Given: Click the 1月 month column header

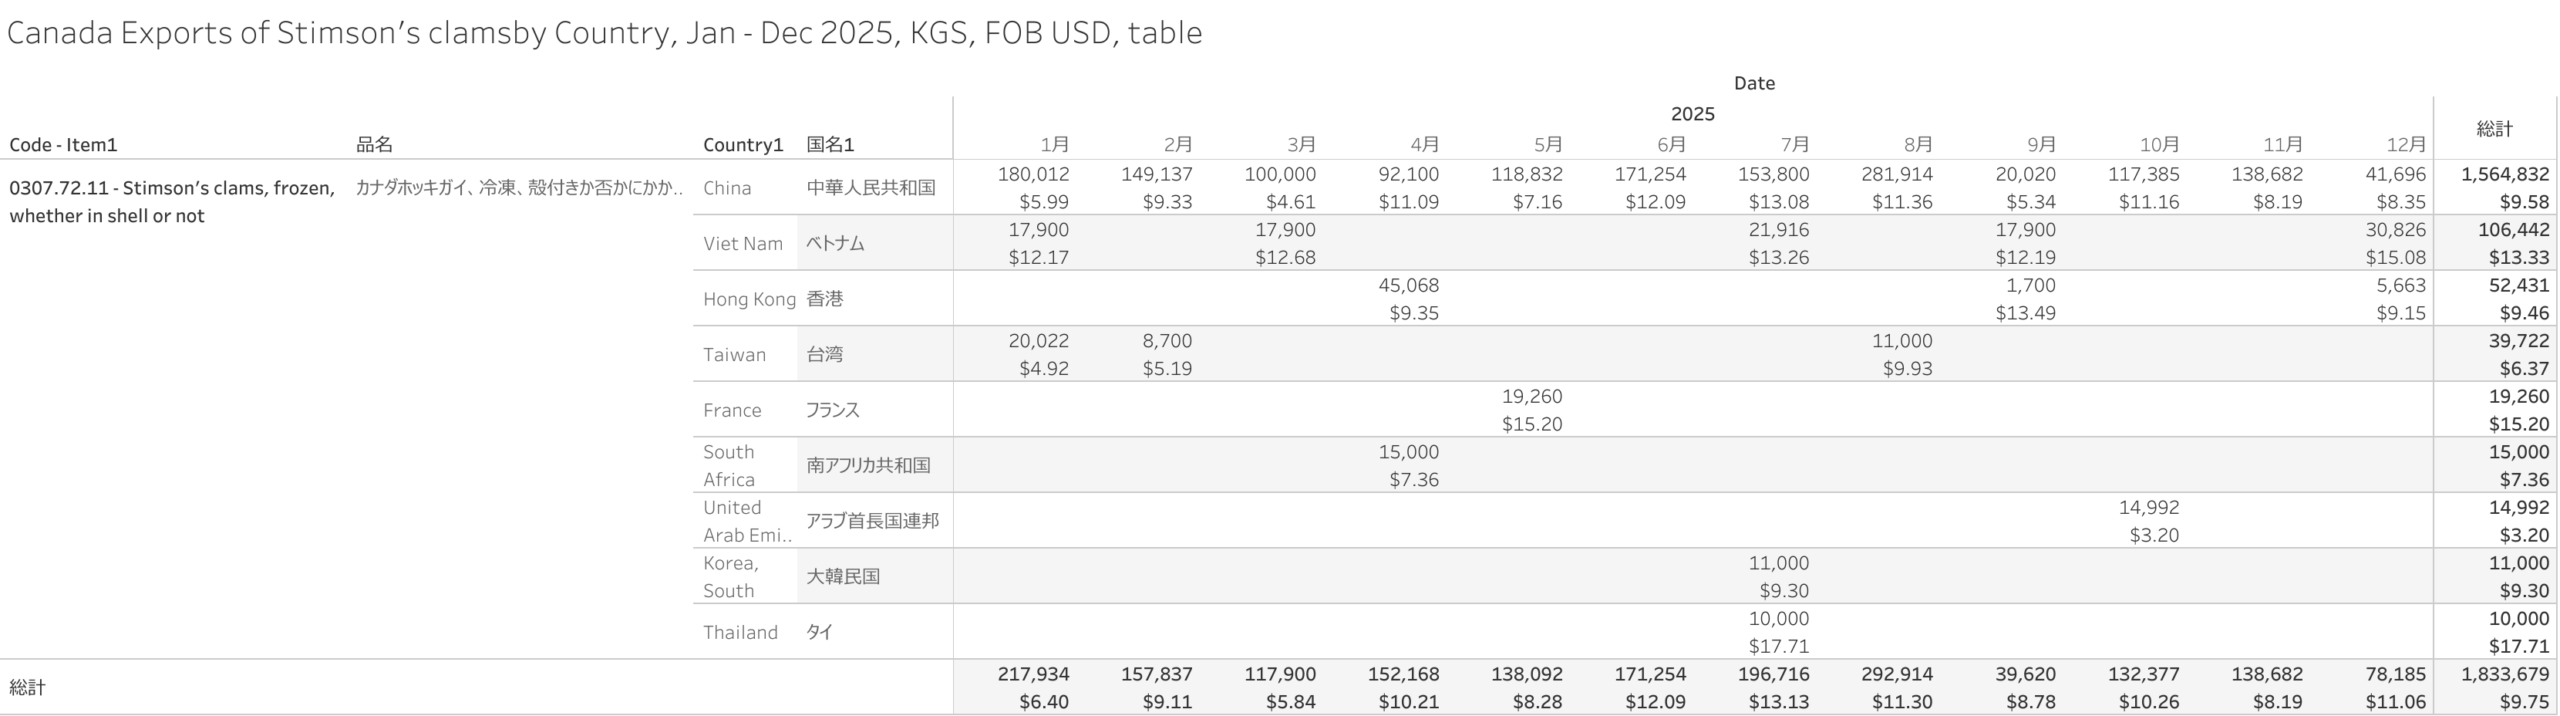Looking at the screenshot, I should [x=1054, y=145].
